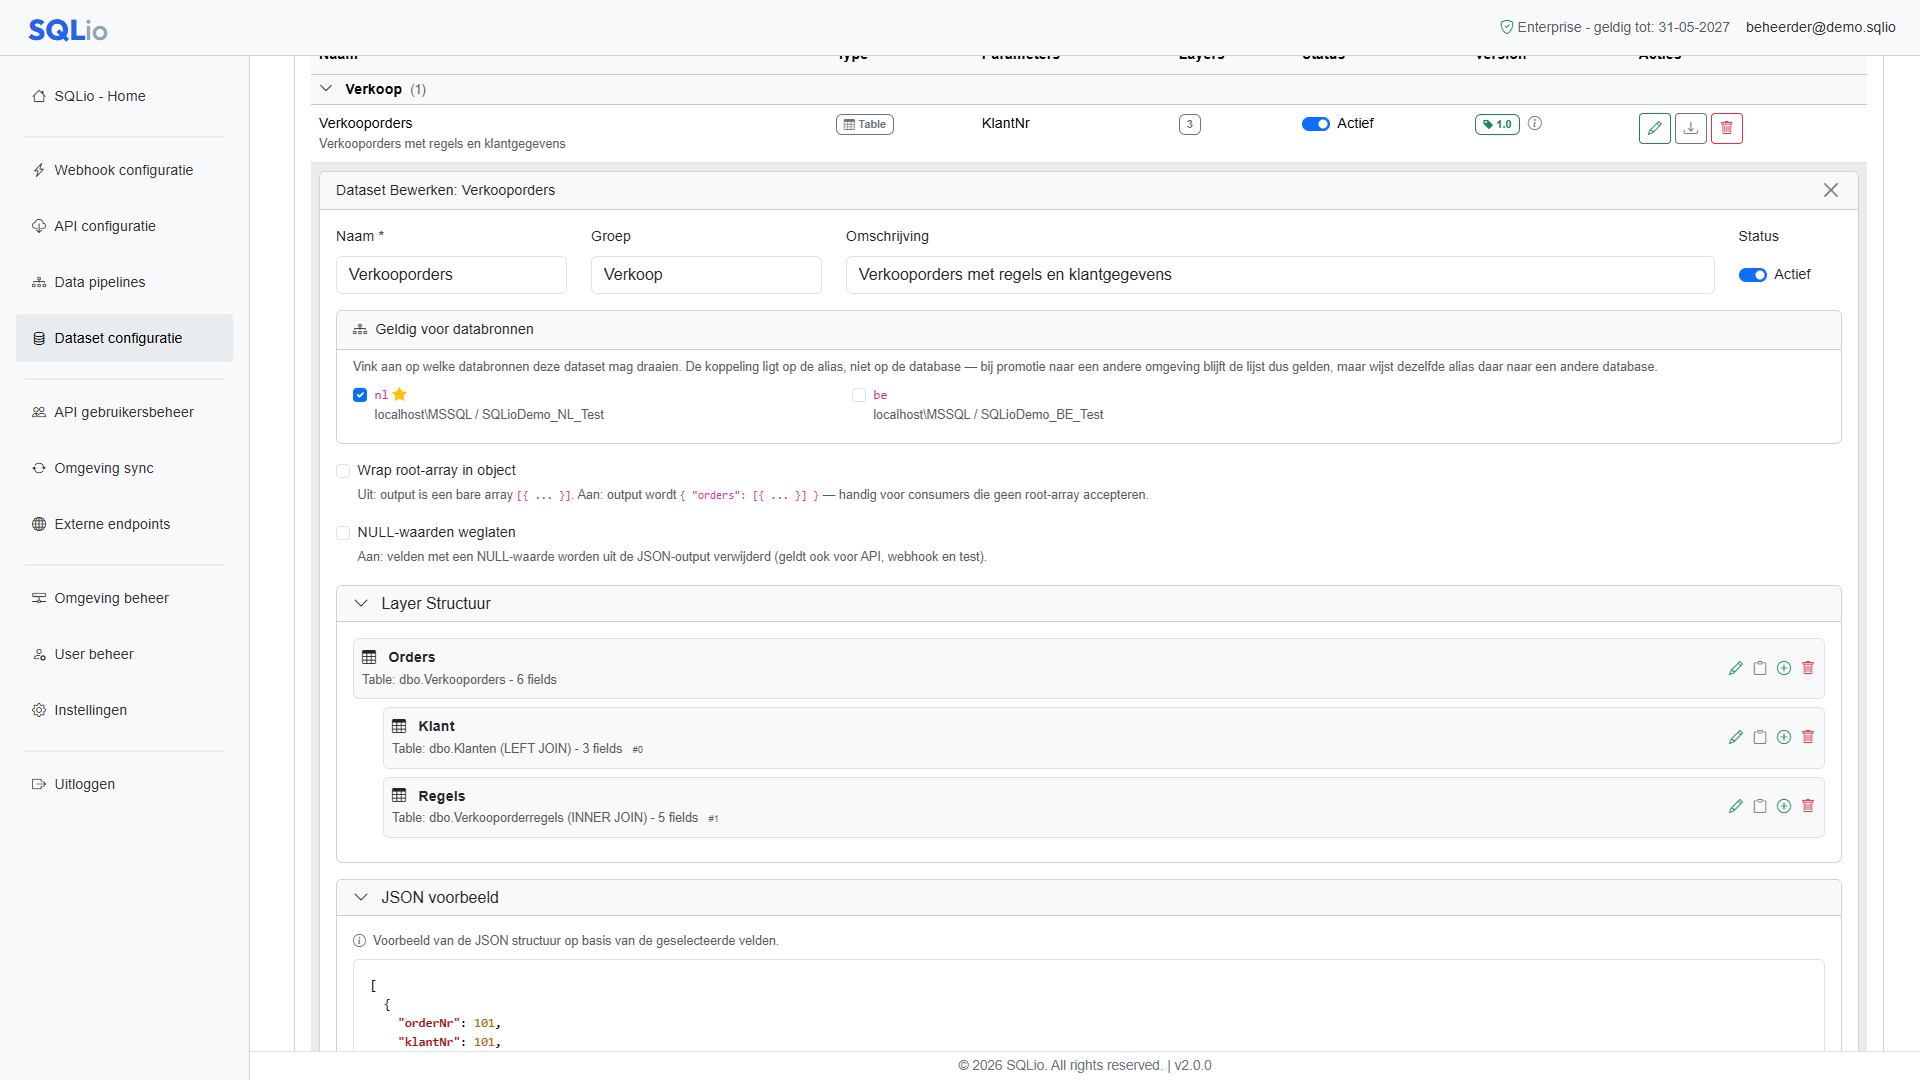
Task: Edit the Klant layer
Action: [1736, 737]
